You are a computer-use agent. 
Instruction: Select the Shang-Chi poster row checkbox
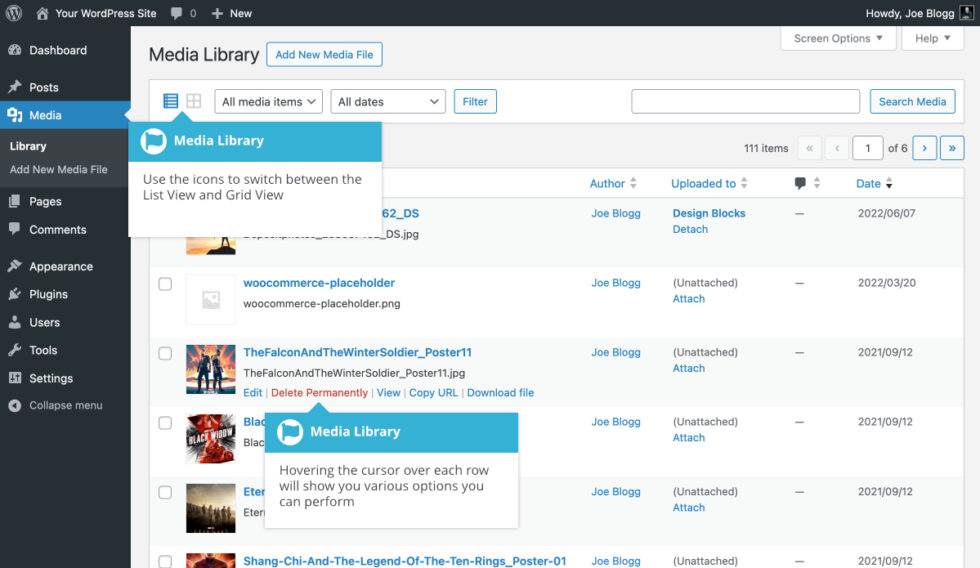165,561
